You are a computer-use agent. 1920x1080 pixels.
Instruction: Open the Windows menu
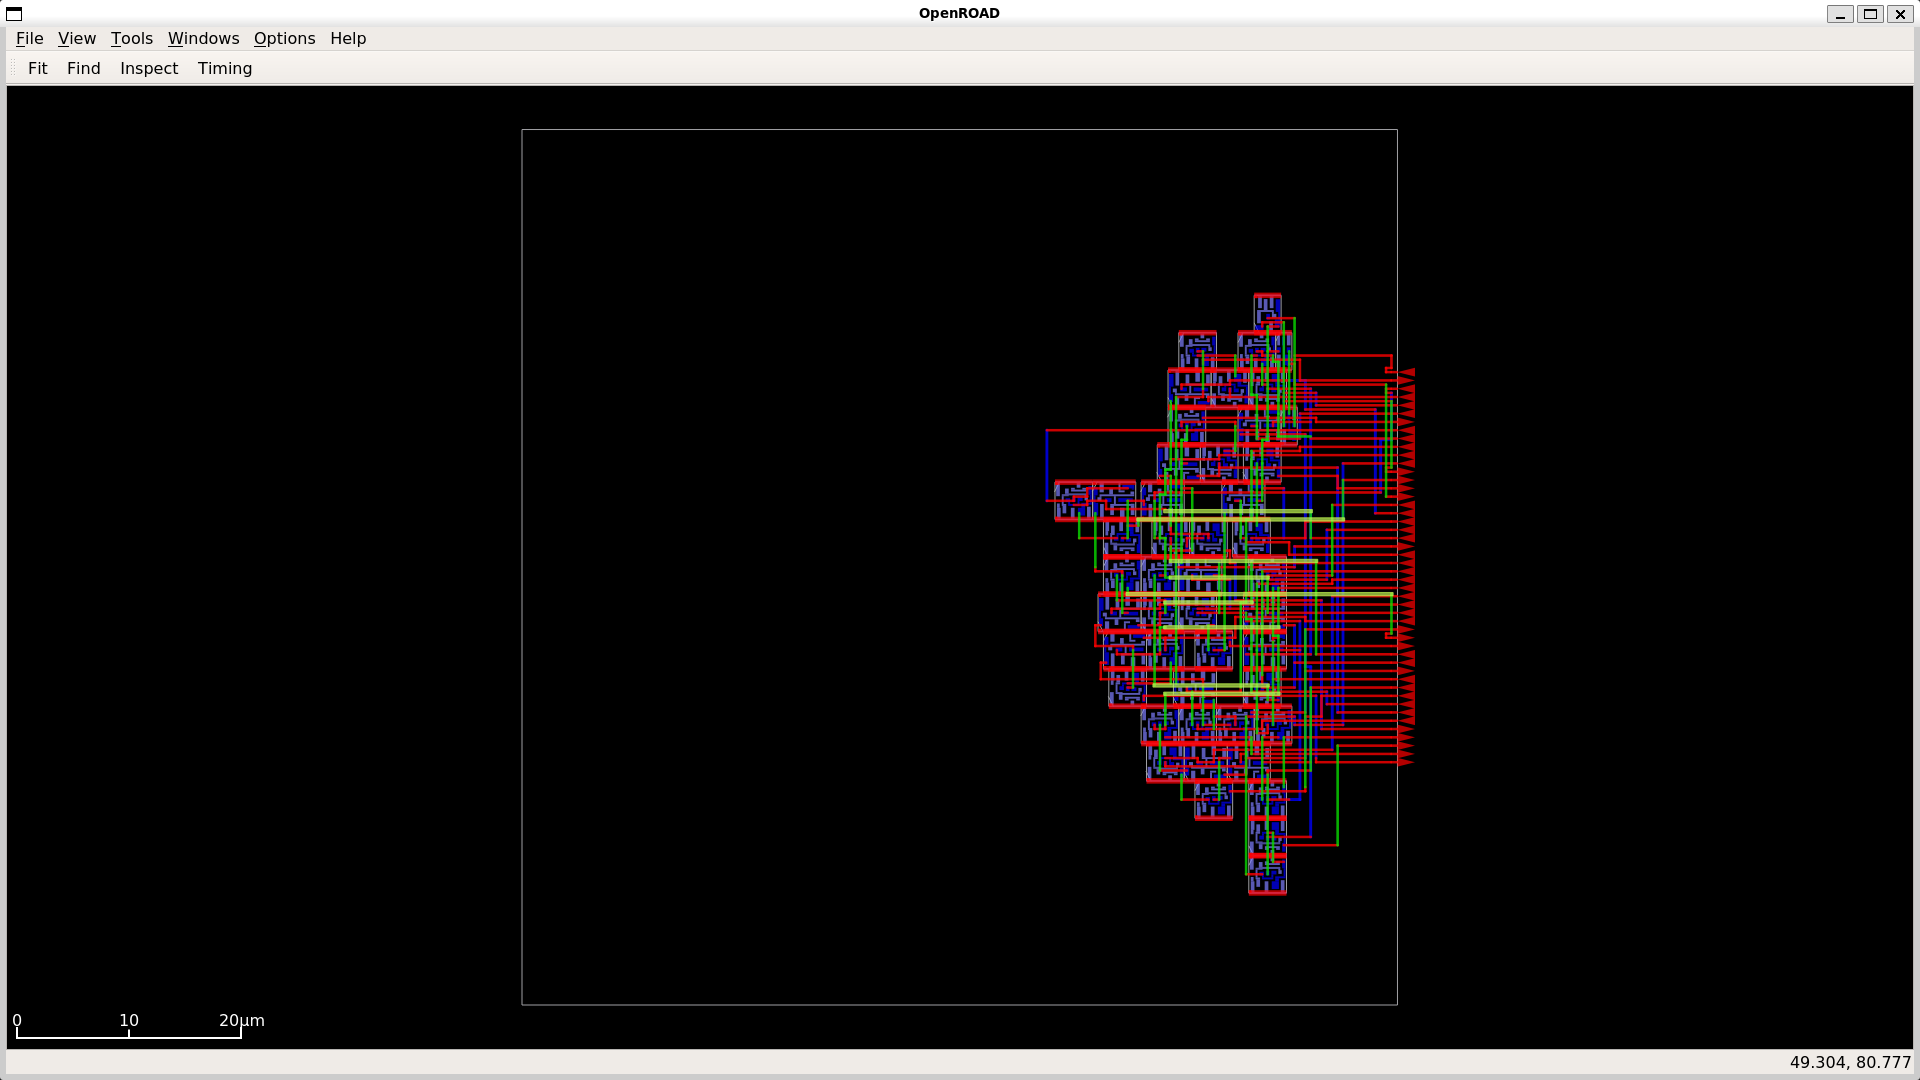(203, 38)
